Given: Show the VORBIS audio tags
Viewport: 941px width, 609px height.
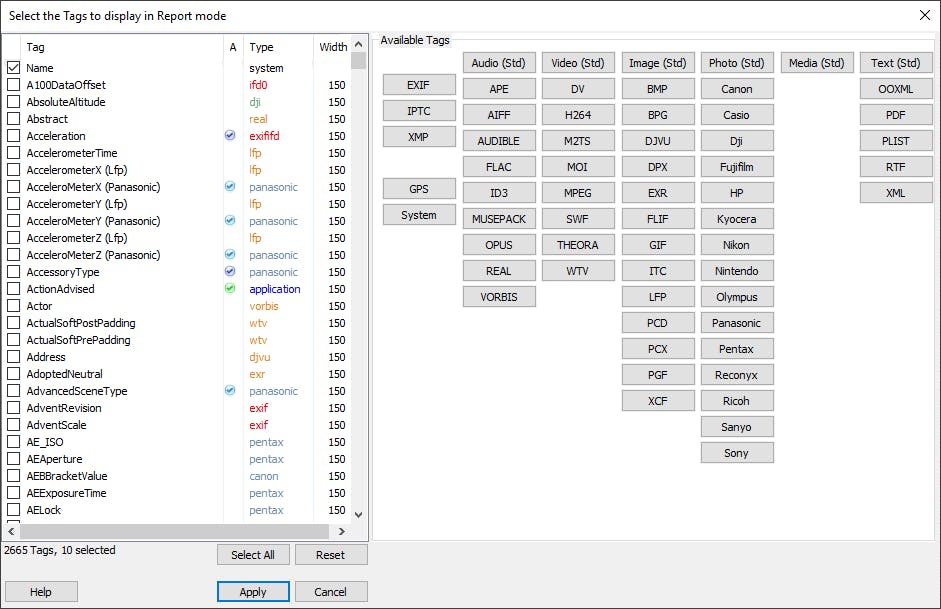Looking at the screenshot, I should point(499,296).
